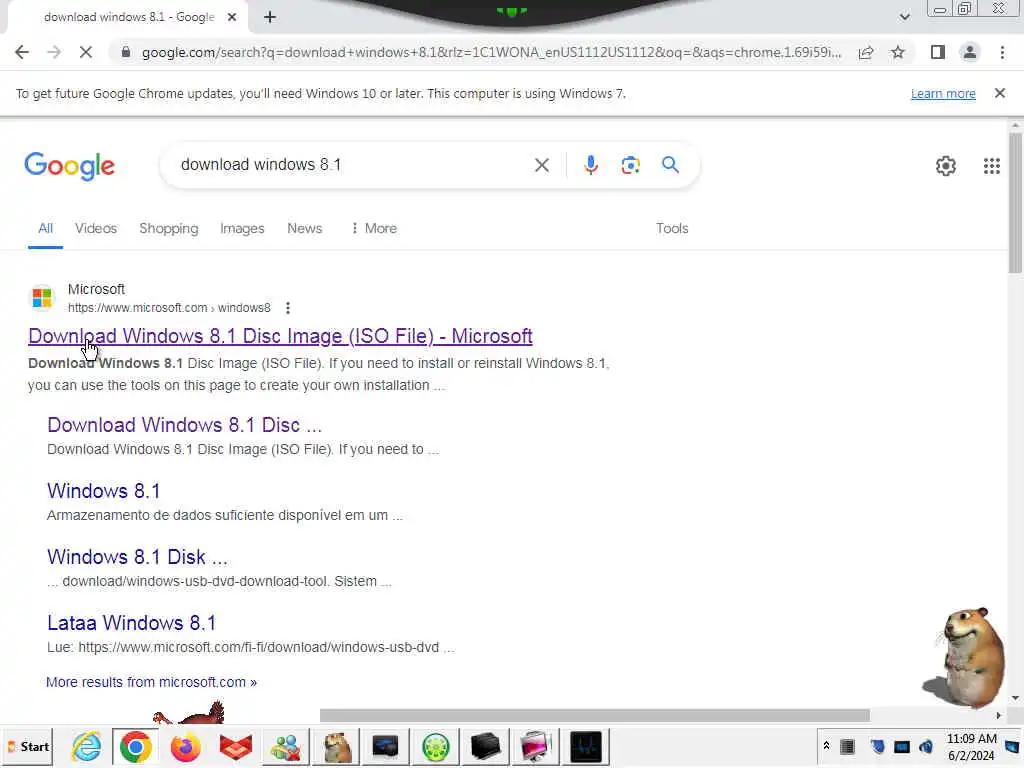Close the download windows 8.1 tab

click(x=232, y=17)
